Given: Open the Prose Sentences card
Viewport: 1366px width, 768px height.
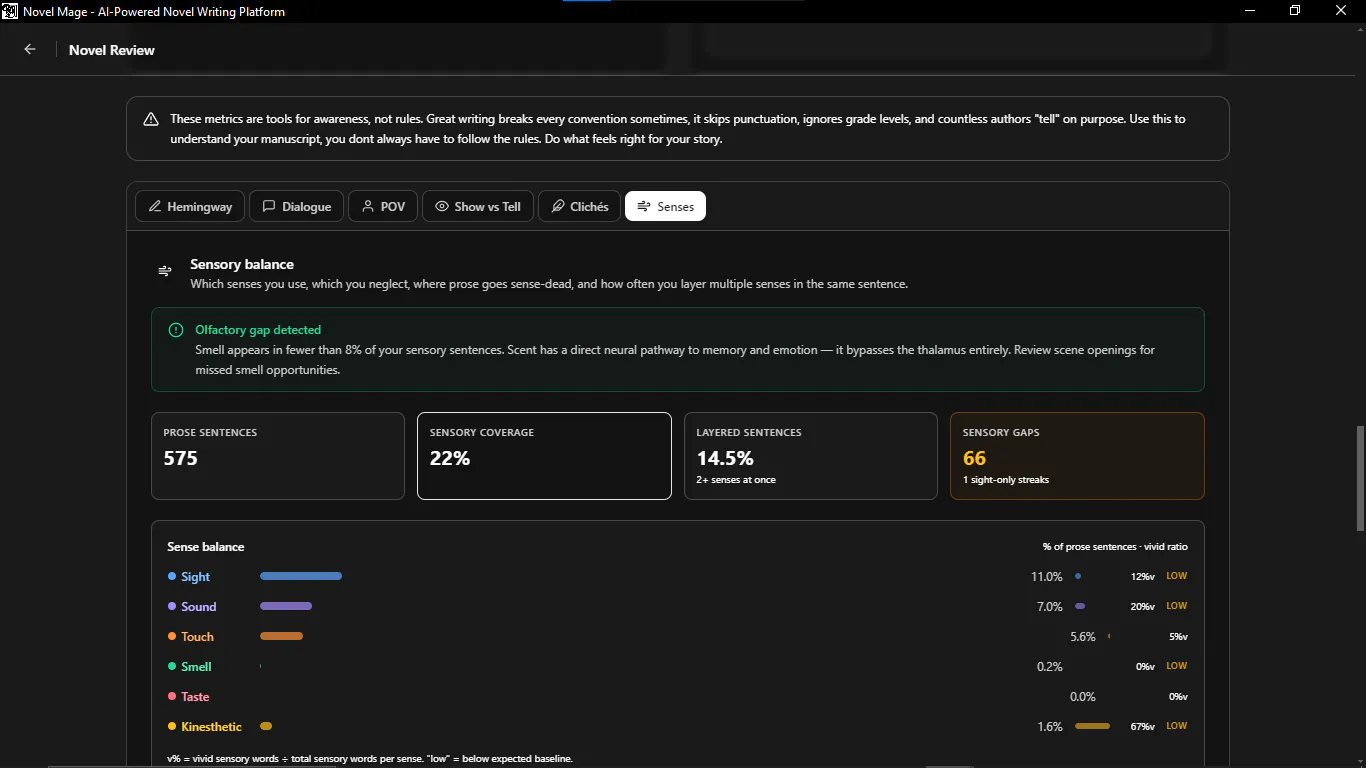Looking at the screenshot, I should 278,456.
